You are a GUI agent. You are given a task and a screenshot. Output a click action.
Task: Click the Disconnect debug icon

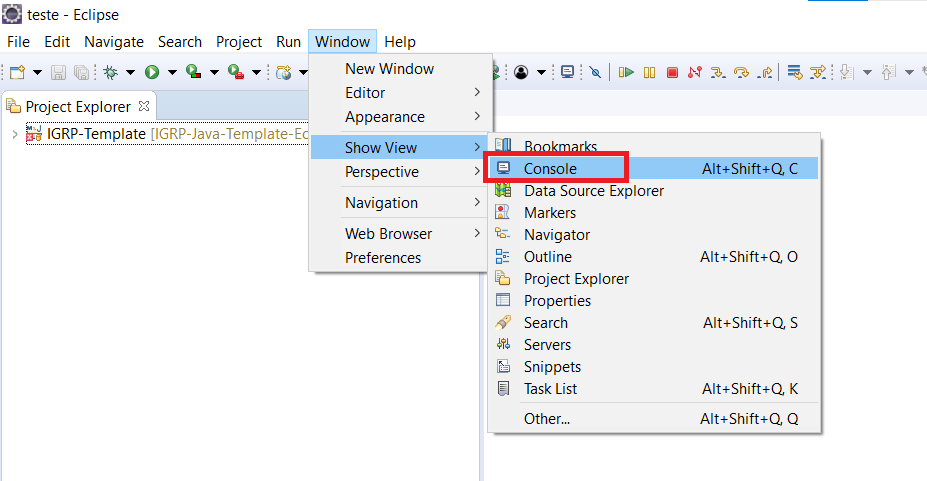(x=695, y=72)
